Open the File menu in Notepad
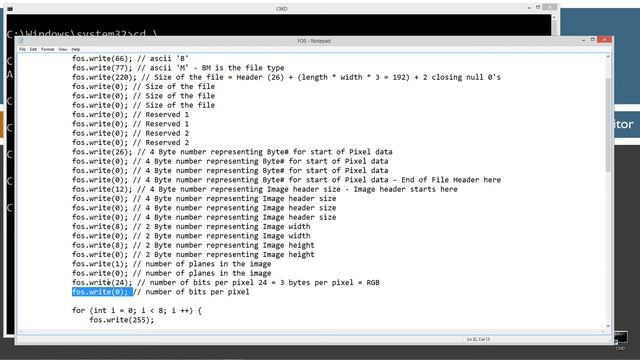This screenshot has width=640, height=360. pos(22,49)
